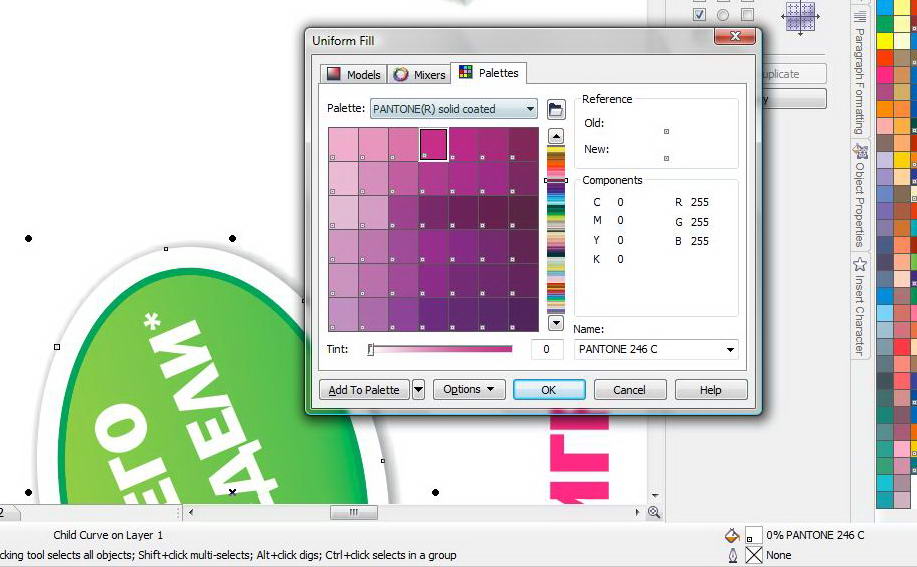This screenshot has width=917, height=567.
Task: Open the color Name dropdown
Action: point(656,349)
